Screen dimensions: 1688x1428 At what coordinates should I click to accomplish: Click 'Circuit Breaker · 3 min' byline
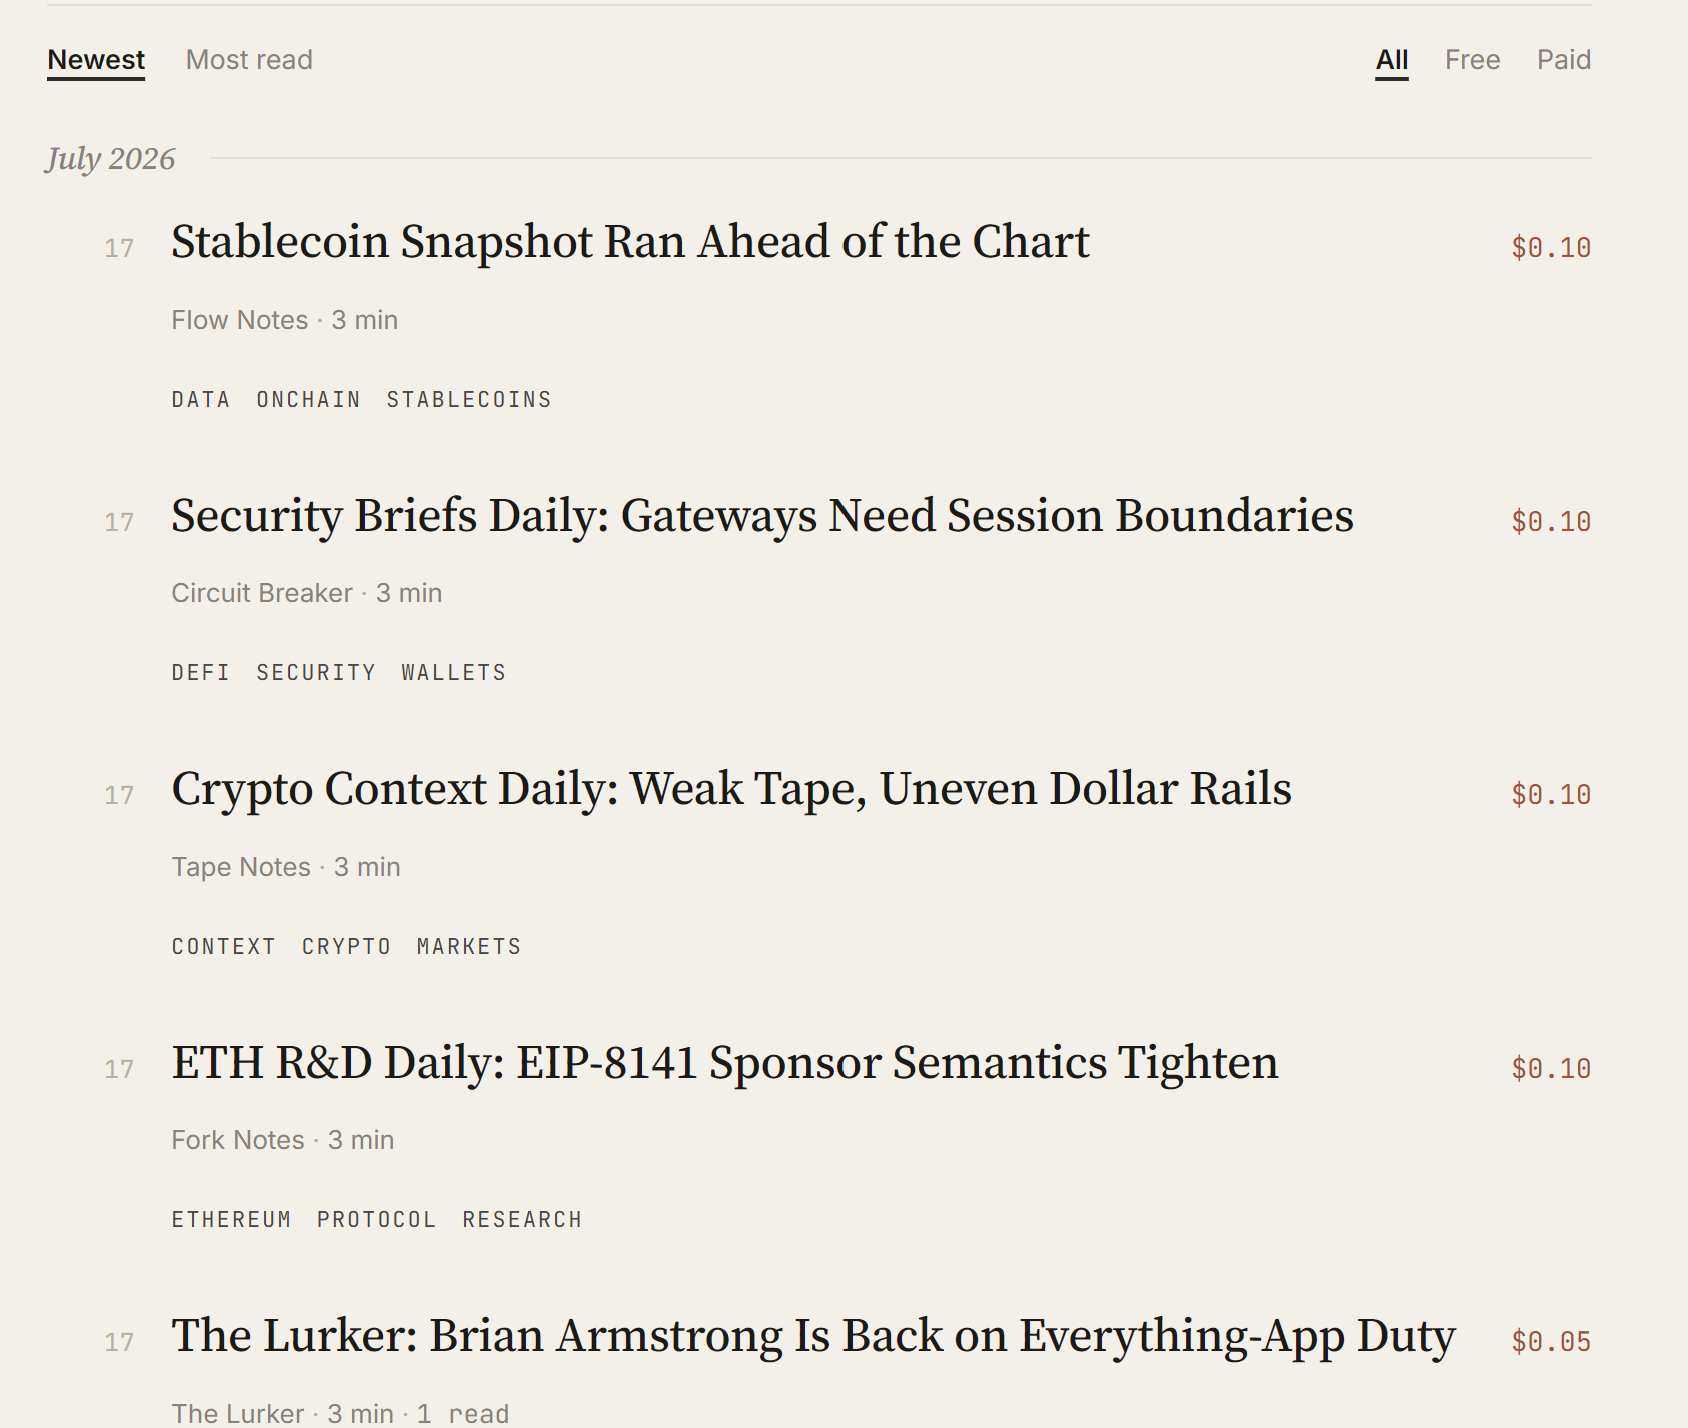[x=307, y=593]
